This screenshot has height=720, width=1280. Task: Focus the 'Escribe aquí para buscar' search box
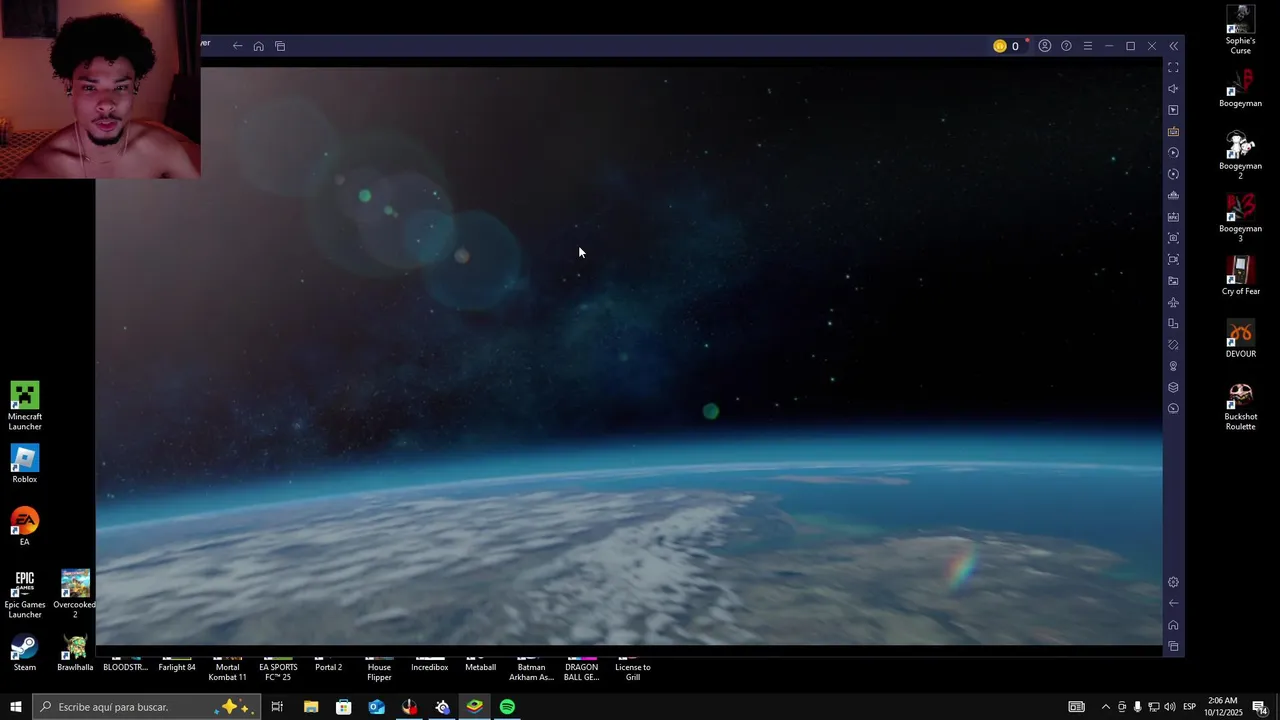click(x=147, y=707)
